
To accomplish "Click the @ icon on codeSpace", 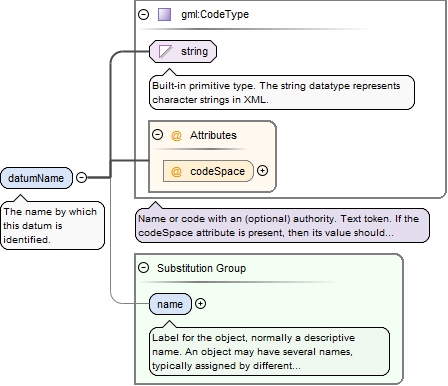I will [176, 171].
